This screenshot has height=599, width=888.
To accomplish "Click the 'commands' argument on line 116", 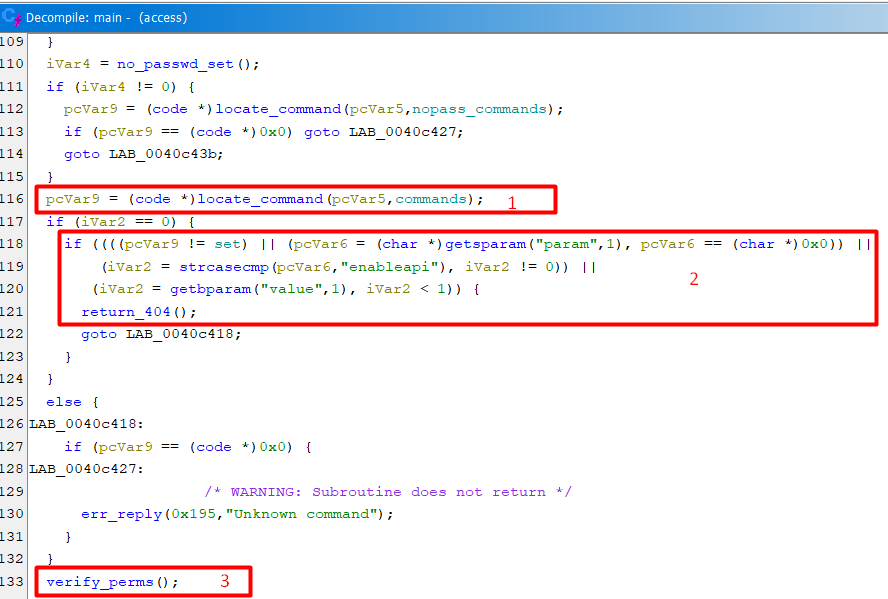I will (431, 199).
